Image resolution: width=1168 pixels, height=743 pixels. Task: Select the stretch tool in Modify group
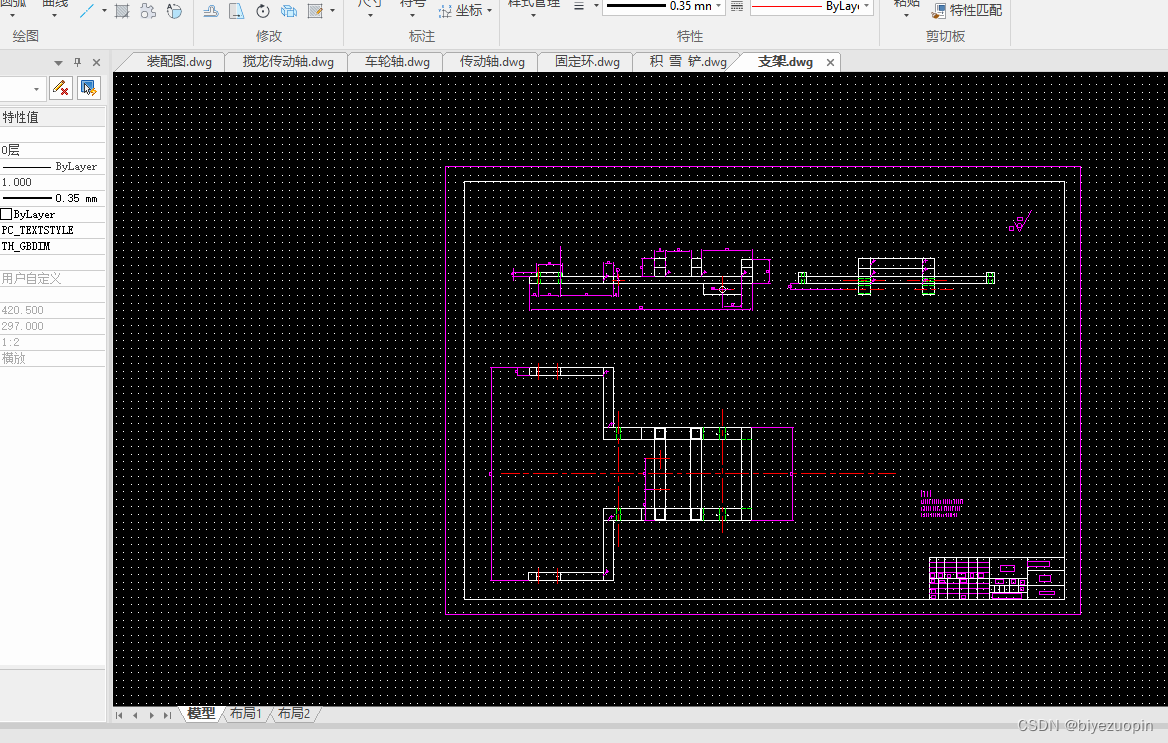tap(236, 10)
